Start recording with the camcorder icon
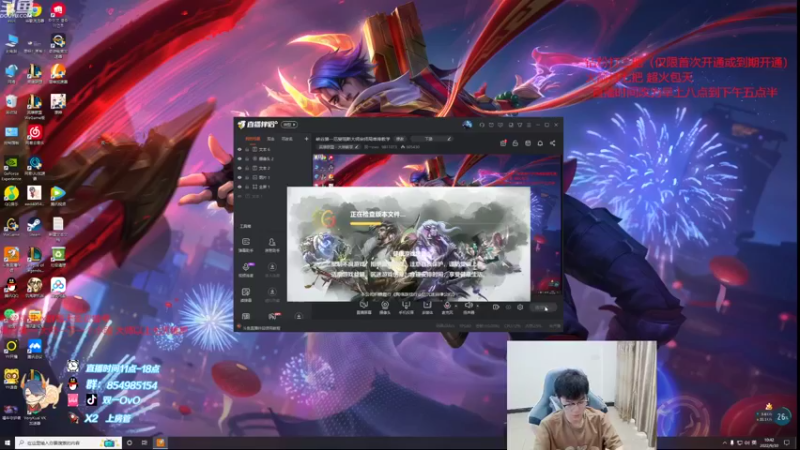The height and width of the screenshot is (450, 800). pos(496,307)
